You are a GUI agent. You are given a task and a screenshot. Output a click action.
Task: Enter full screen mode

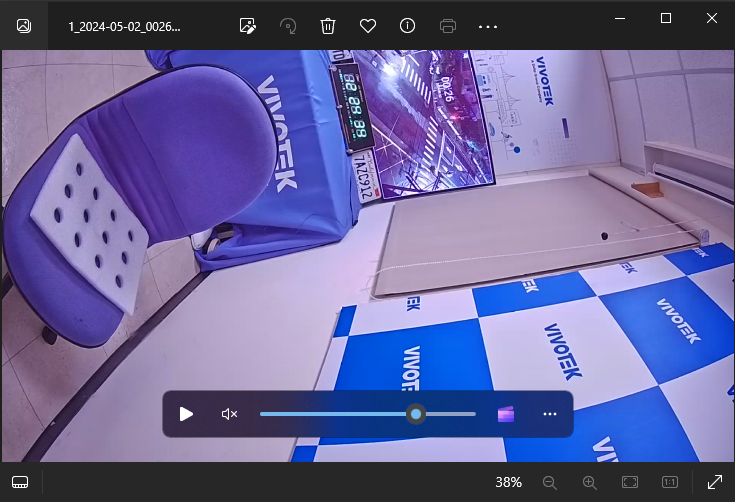click(714, 482)
